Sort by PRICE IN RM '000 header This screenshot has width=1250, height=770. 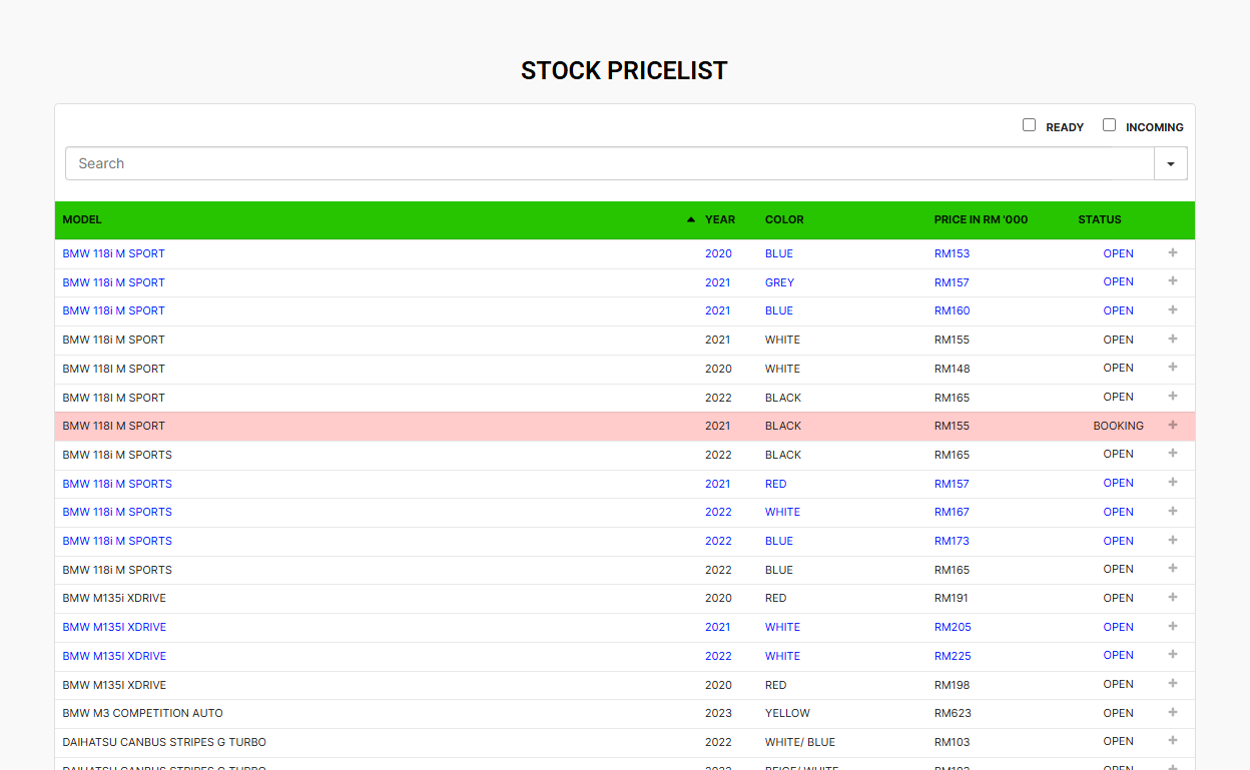[980, 220]
